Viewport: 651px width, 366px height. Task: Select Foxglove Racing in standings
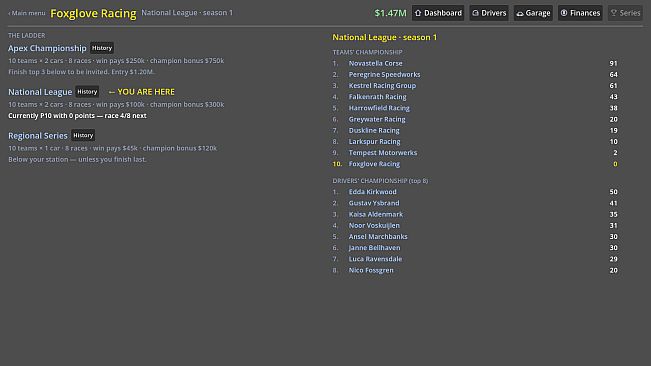pos(374,164)
